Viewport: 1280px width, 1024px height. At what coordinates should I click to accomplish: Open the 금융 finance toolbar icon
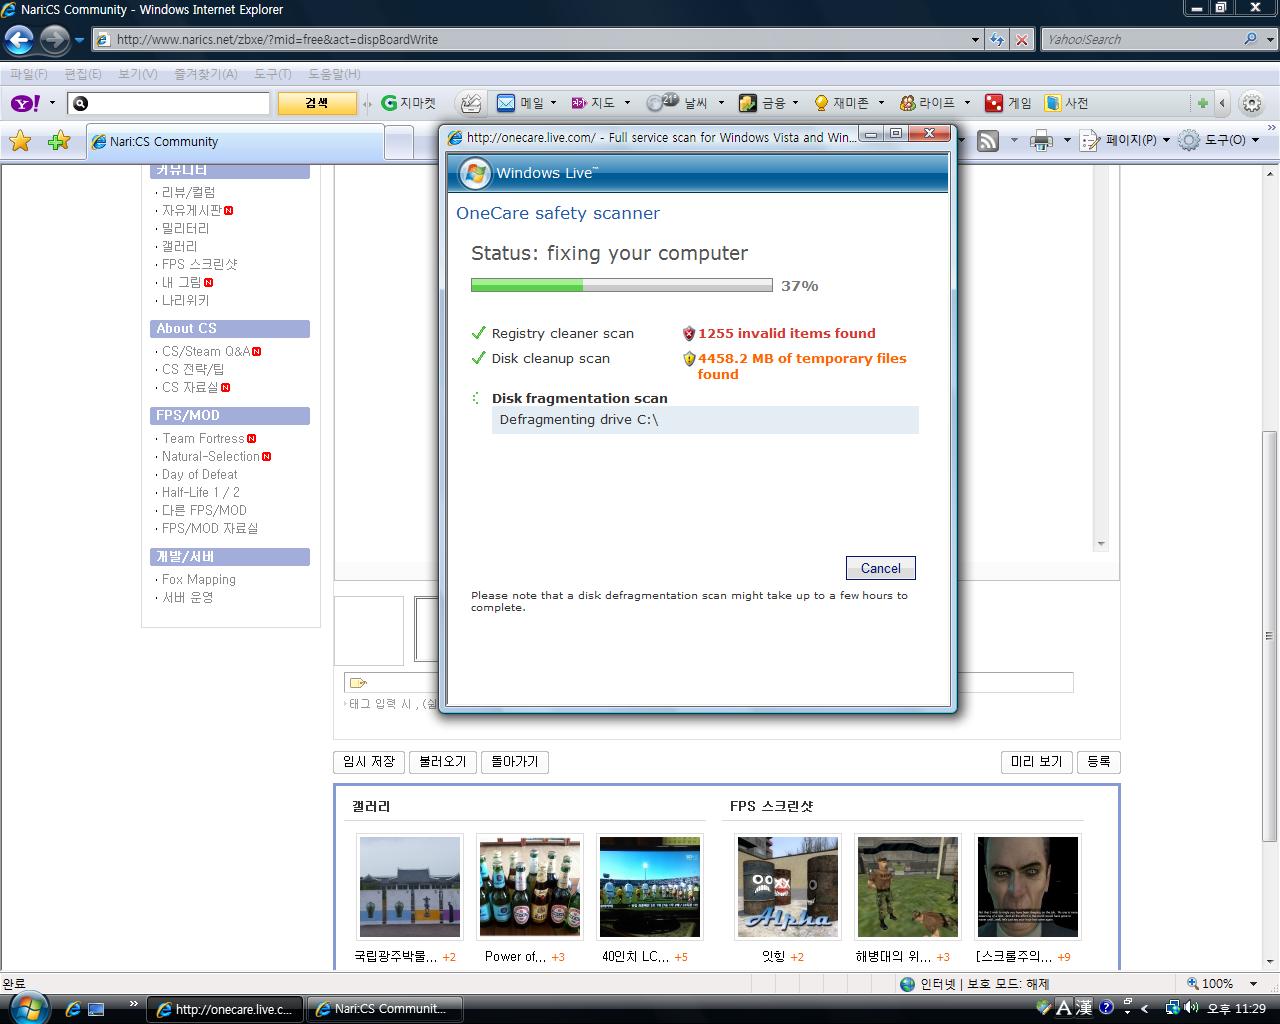pyautogui.click(x=762, y=103)
